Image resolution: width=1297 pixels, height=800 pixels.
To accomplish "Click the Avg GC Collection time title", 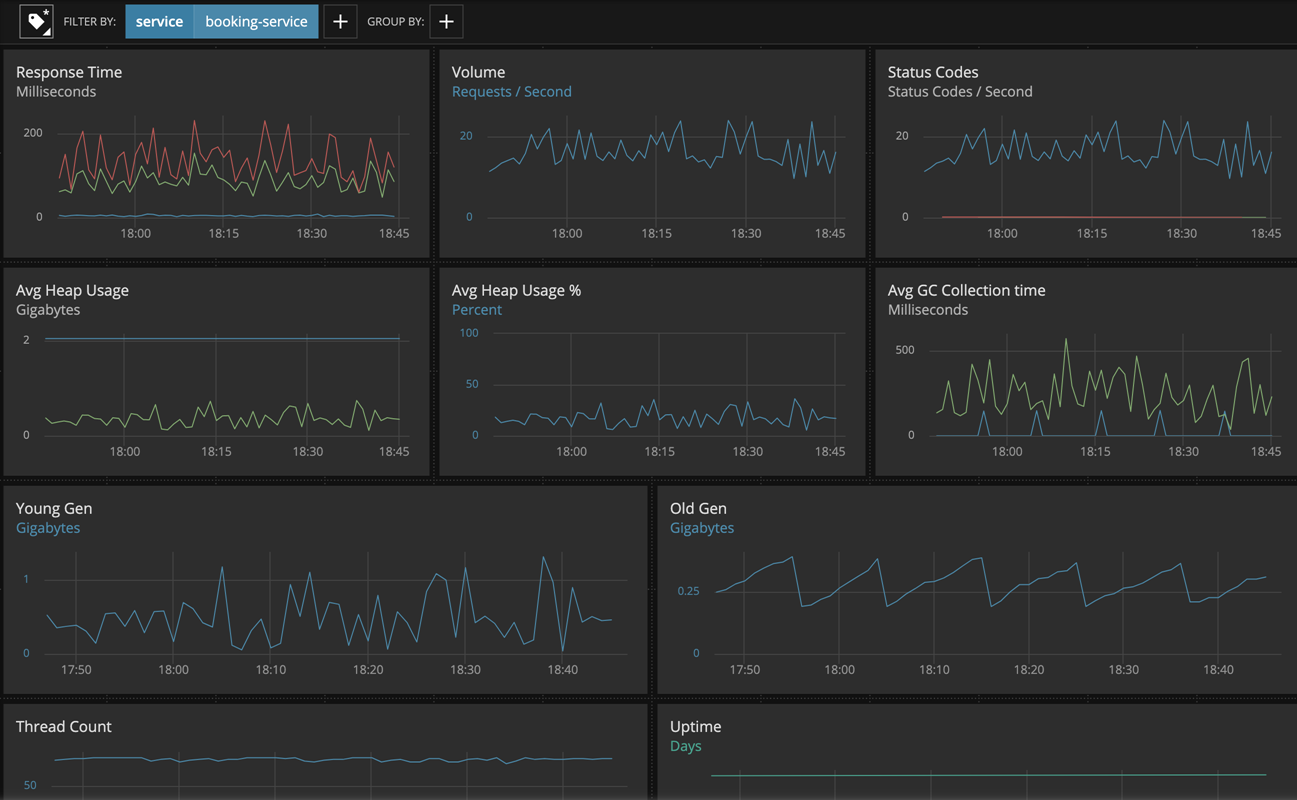I will click(966, 290).
